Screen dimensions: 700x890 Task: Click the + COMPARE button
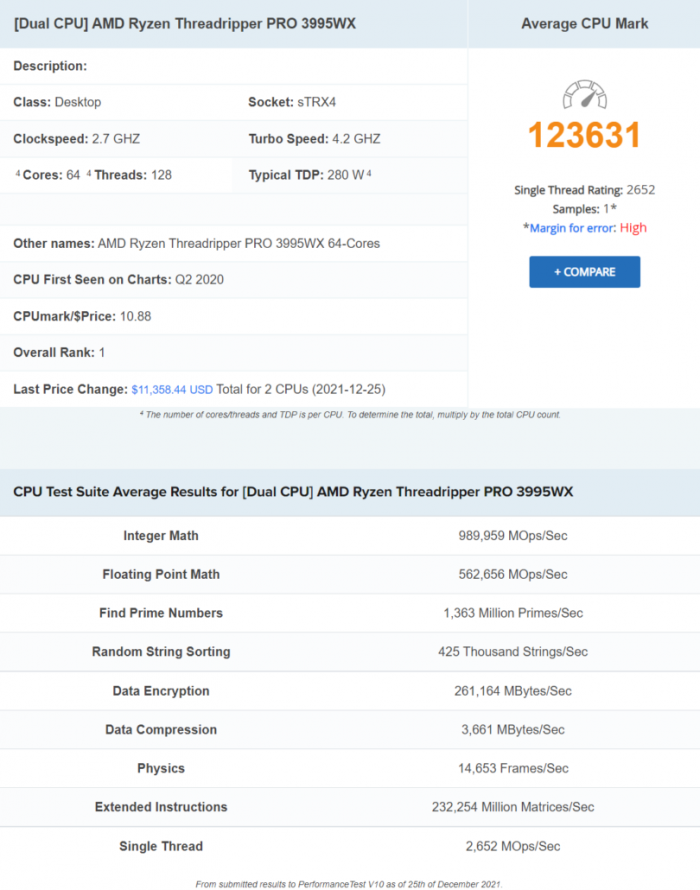coord(584,272)
